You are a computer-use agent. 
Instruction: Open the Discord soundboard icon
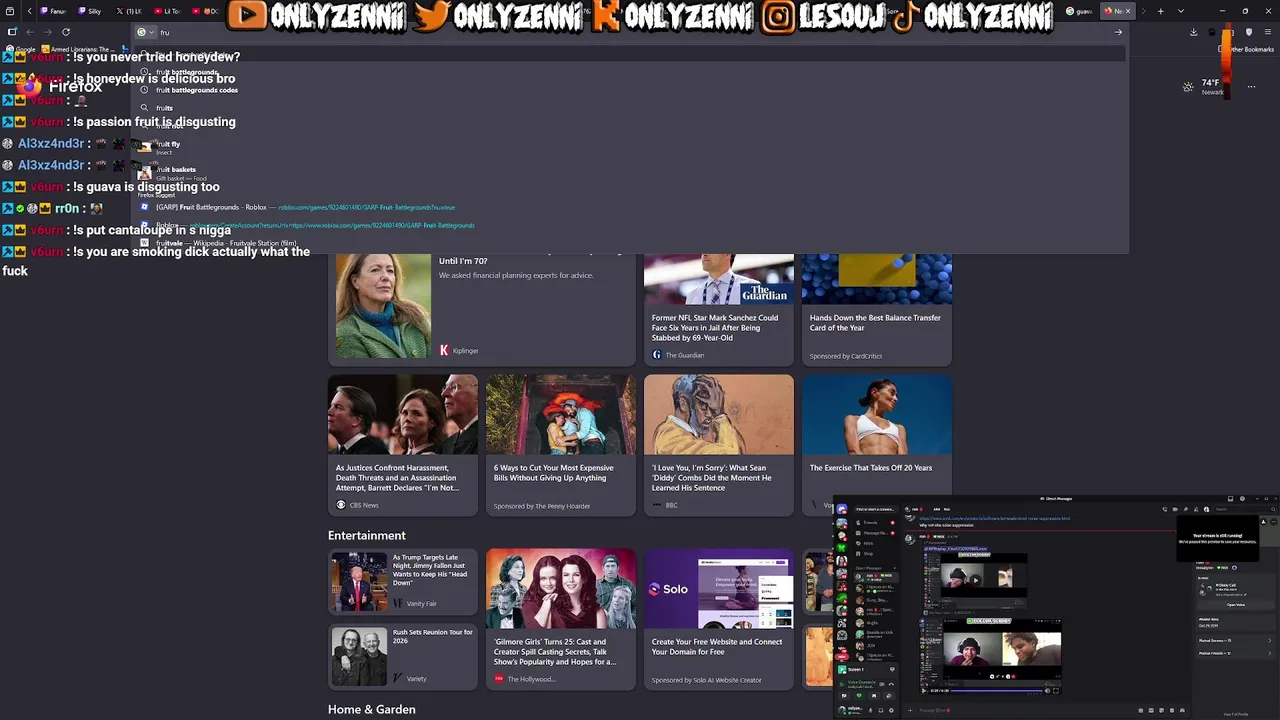click(x=889, y=696)
